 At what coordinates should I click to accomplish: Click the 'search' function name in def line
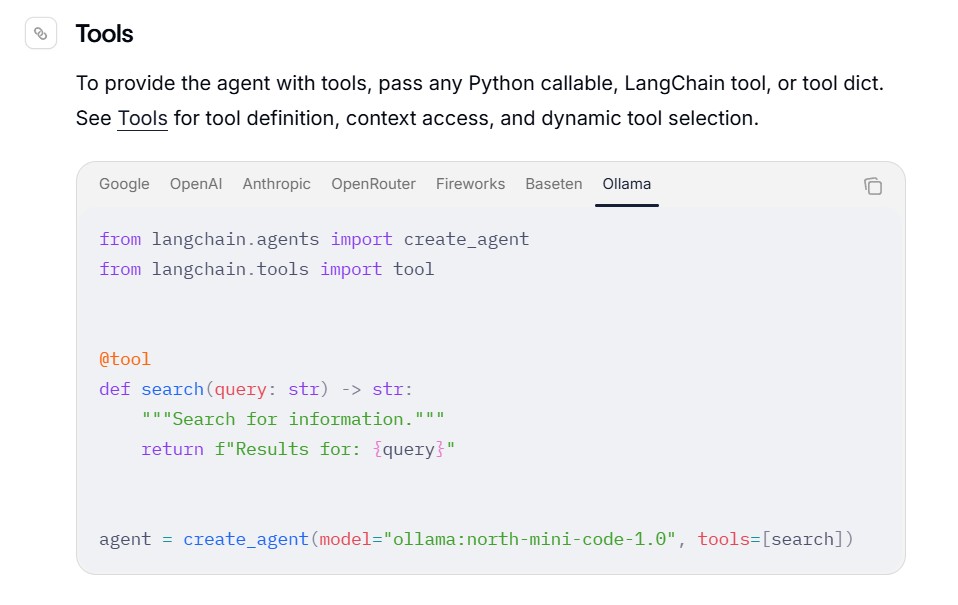pos(172,389)
